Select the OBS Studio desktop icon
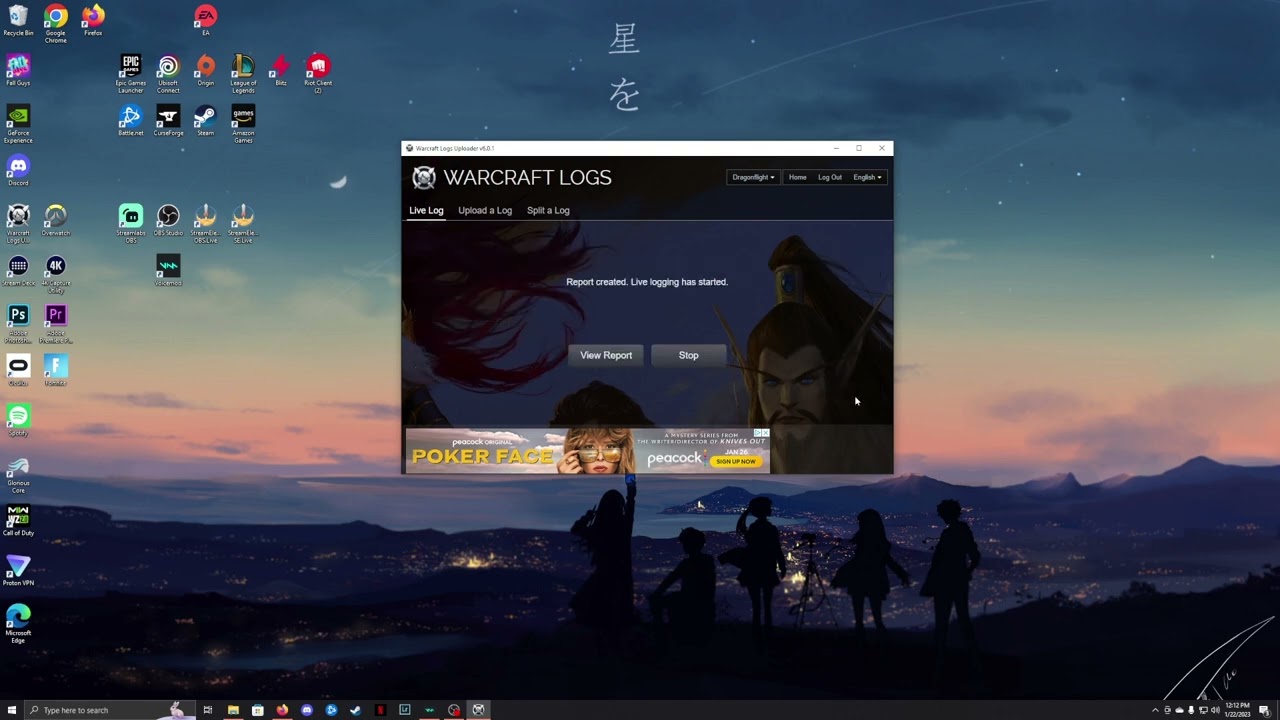Image resolution: width=1280 pixels, height=720 pixels. click(168, 218)
